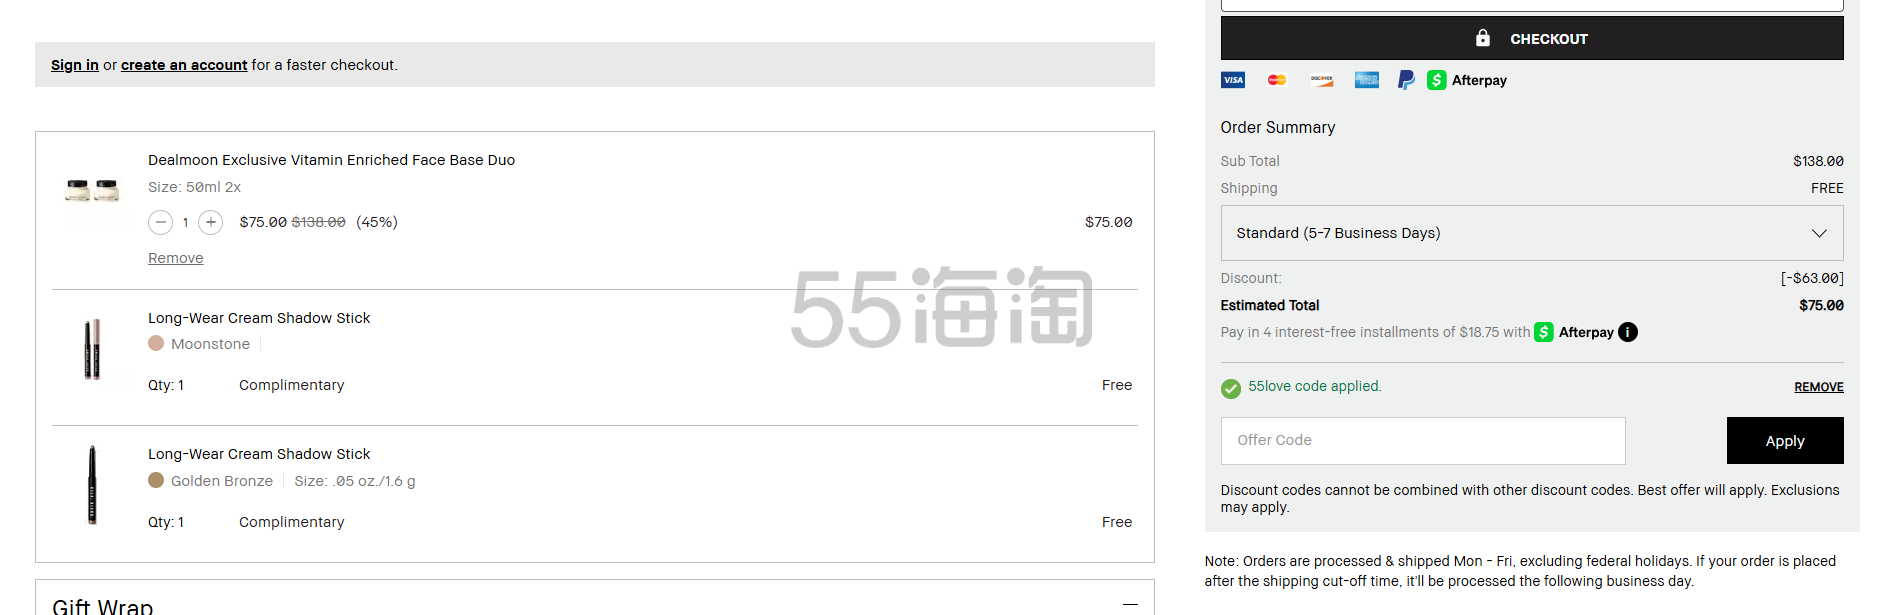
Task: Decrease Face Base Duo quantity
Action: pyautogui.click(x=160, y=222)
